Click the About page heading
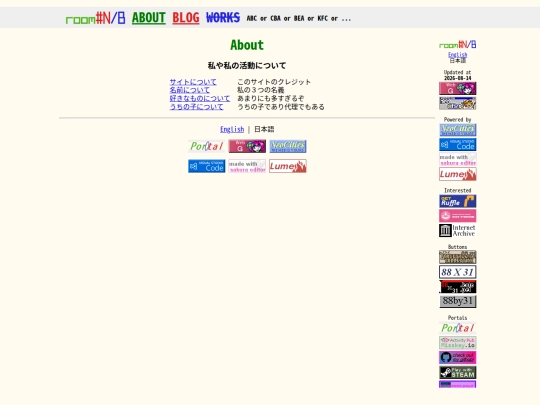This screenshot has width=540, height=405. pos(247,45)
